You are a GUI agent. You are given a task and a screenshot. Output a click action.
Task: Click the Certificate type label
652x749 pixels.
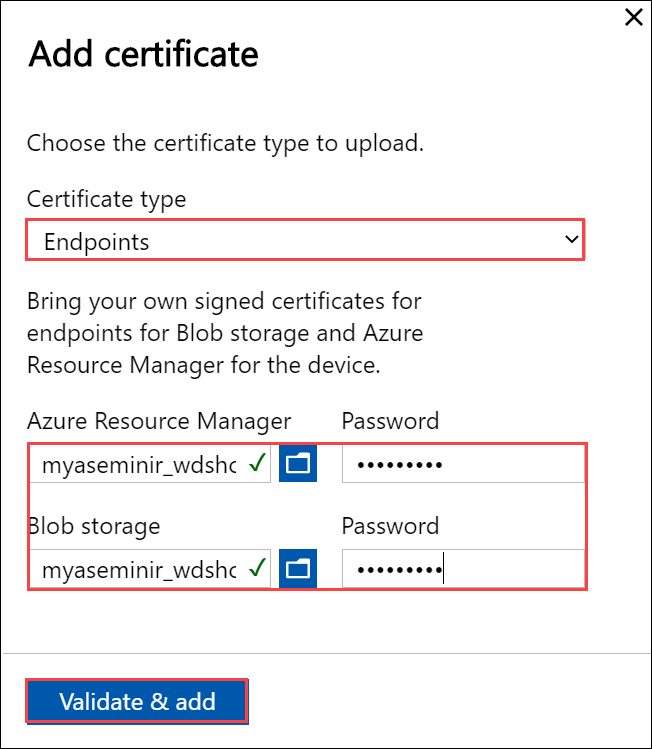coord(106,199)
